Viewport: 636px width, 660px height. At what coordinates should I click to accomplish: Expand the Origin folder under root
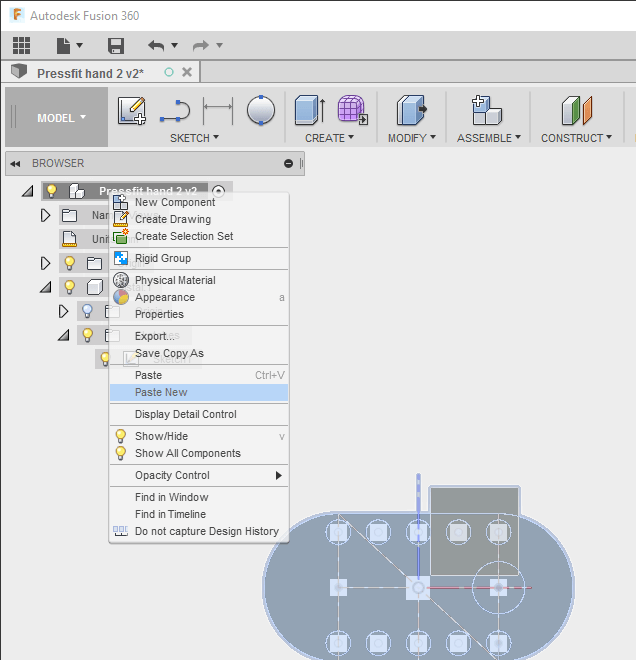click(x=45, y=263)
